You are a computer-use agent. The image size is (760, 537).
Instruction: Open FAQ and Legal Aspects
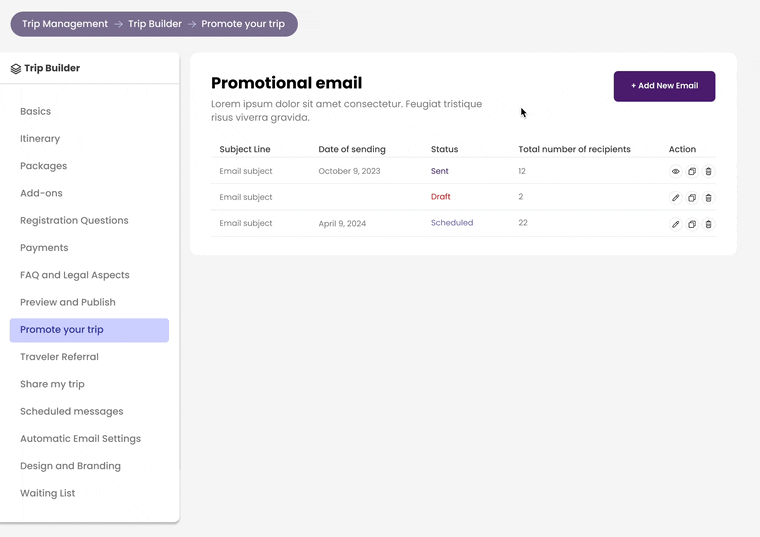pos(75,275)
